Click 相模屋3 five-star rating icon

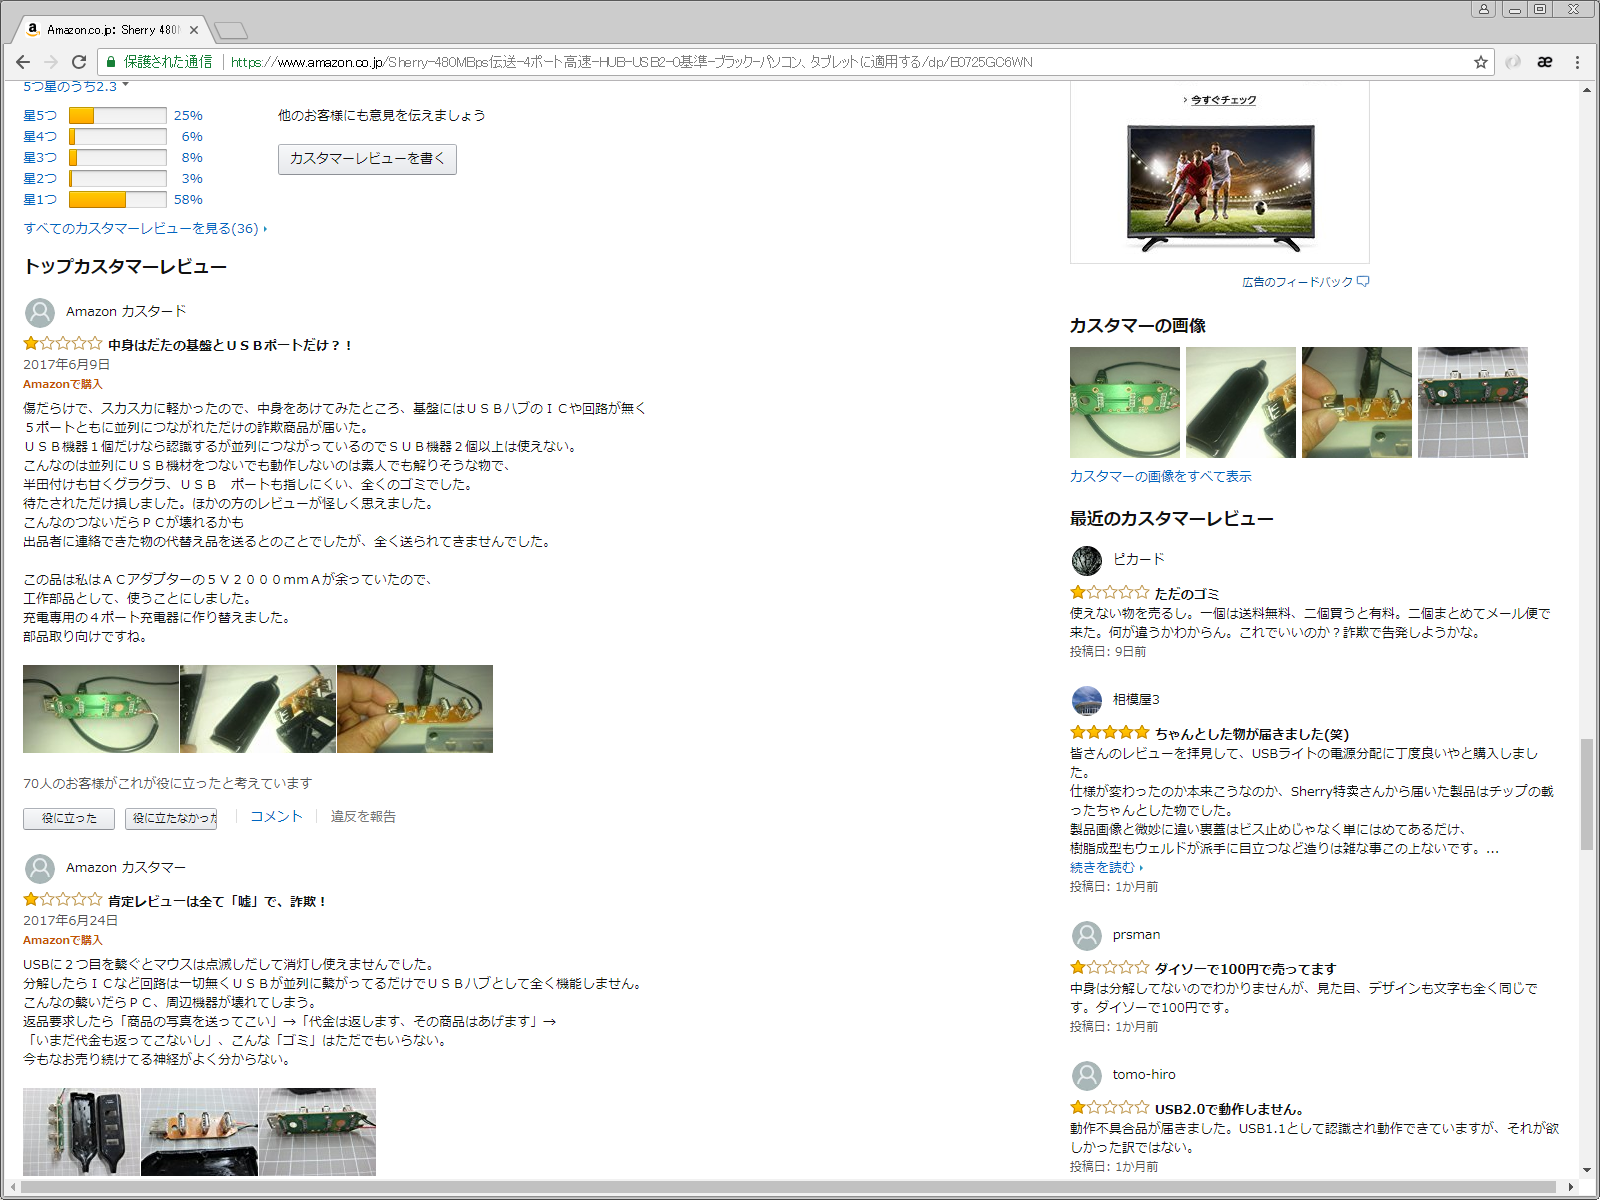click(x=1110, y=733)
